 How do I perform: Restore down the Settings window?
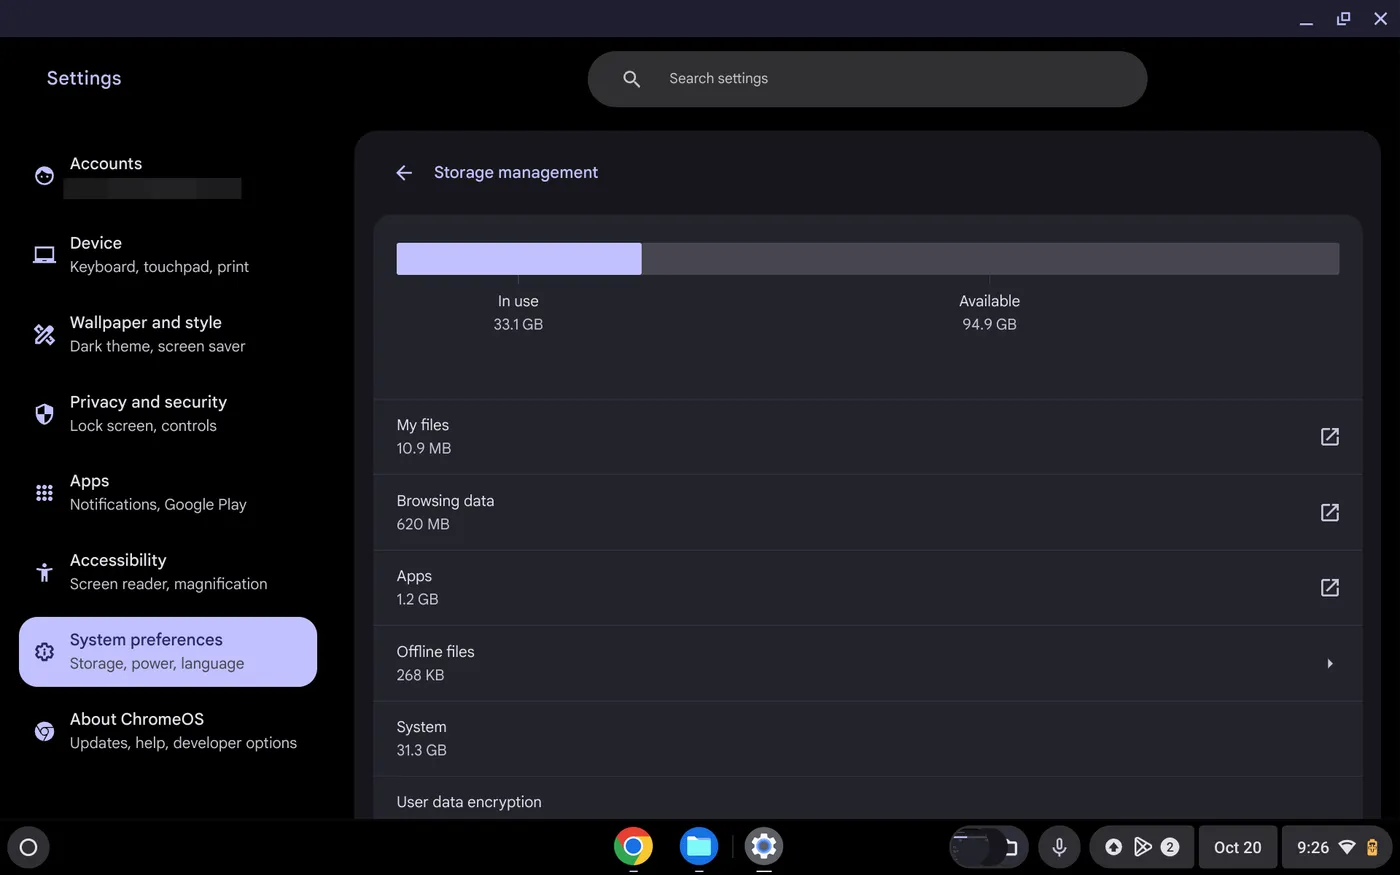[x=1343, y=19]
